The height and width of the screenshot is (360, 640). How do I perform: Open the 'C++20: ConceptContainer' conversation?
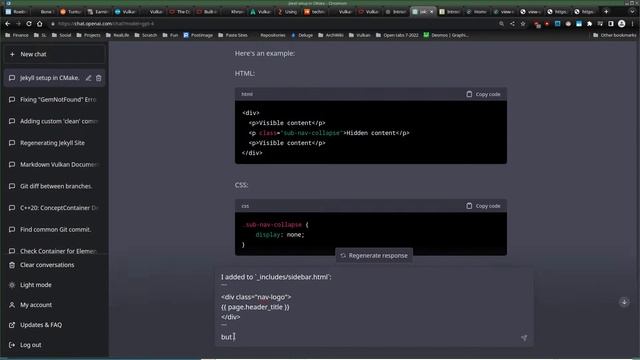pos(54,208)
